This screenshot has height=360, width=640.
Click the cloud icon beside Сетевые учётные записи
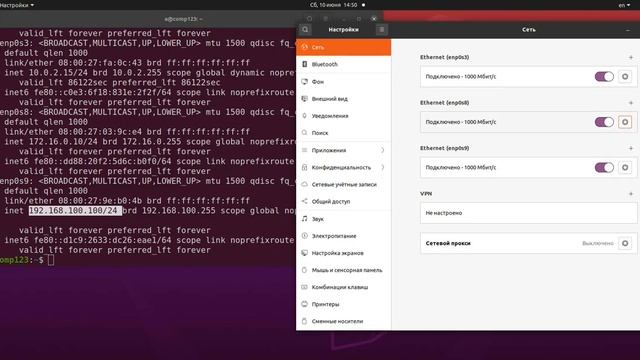tap(304, 184)
